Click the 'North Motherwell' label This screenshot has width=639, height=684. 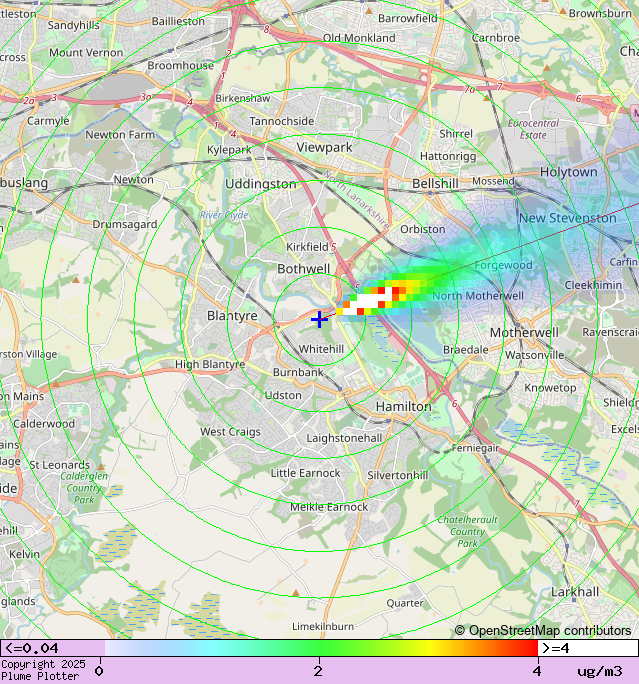(478, 296)
